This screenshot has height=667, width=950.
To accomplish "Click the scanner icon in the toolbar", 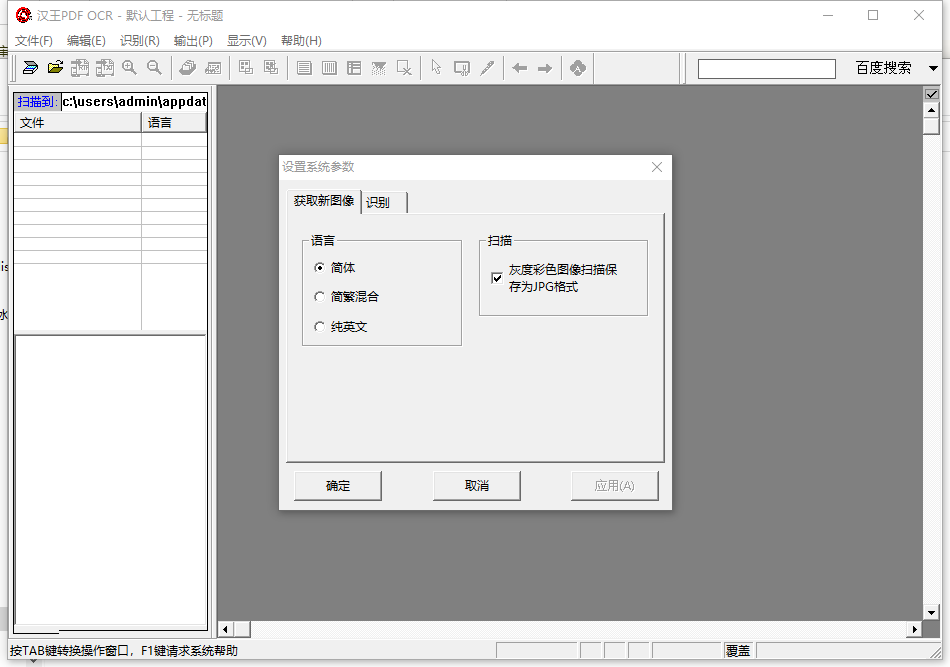I will pyautogui.click(x=30, y=68).
